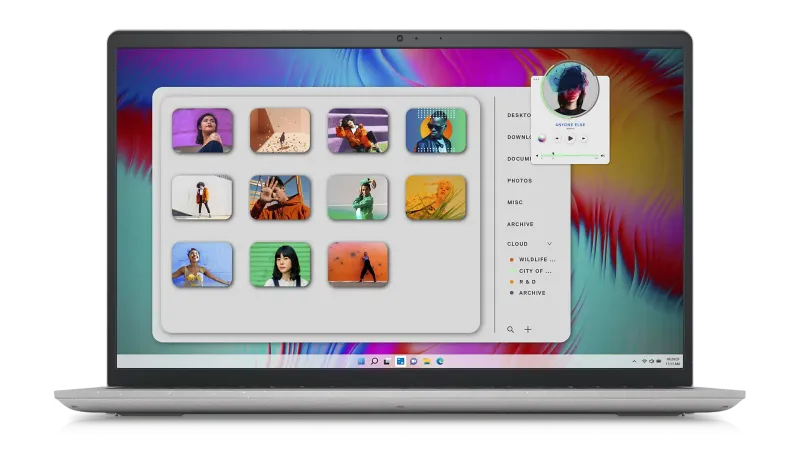800x450 pixels.
Task: Click the Wi-Fi icon in system tray
Action: (644, 361)
